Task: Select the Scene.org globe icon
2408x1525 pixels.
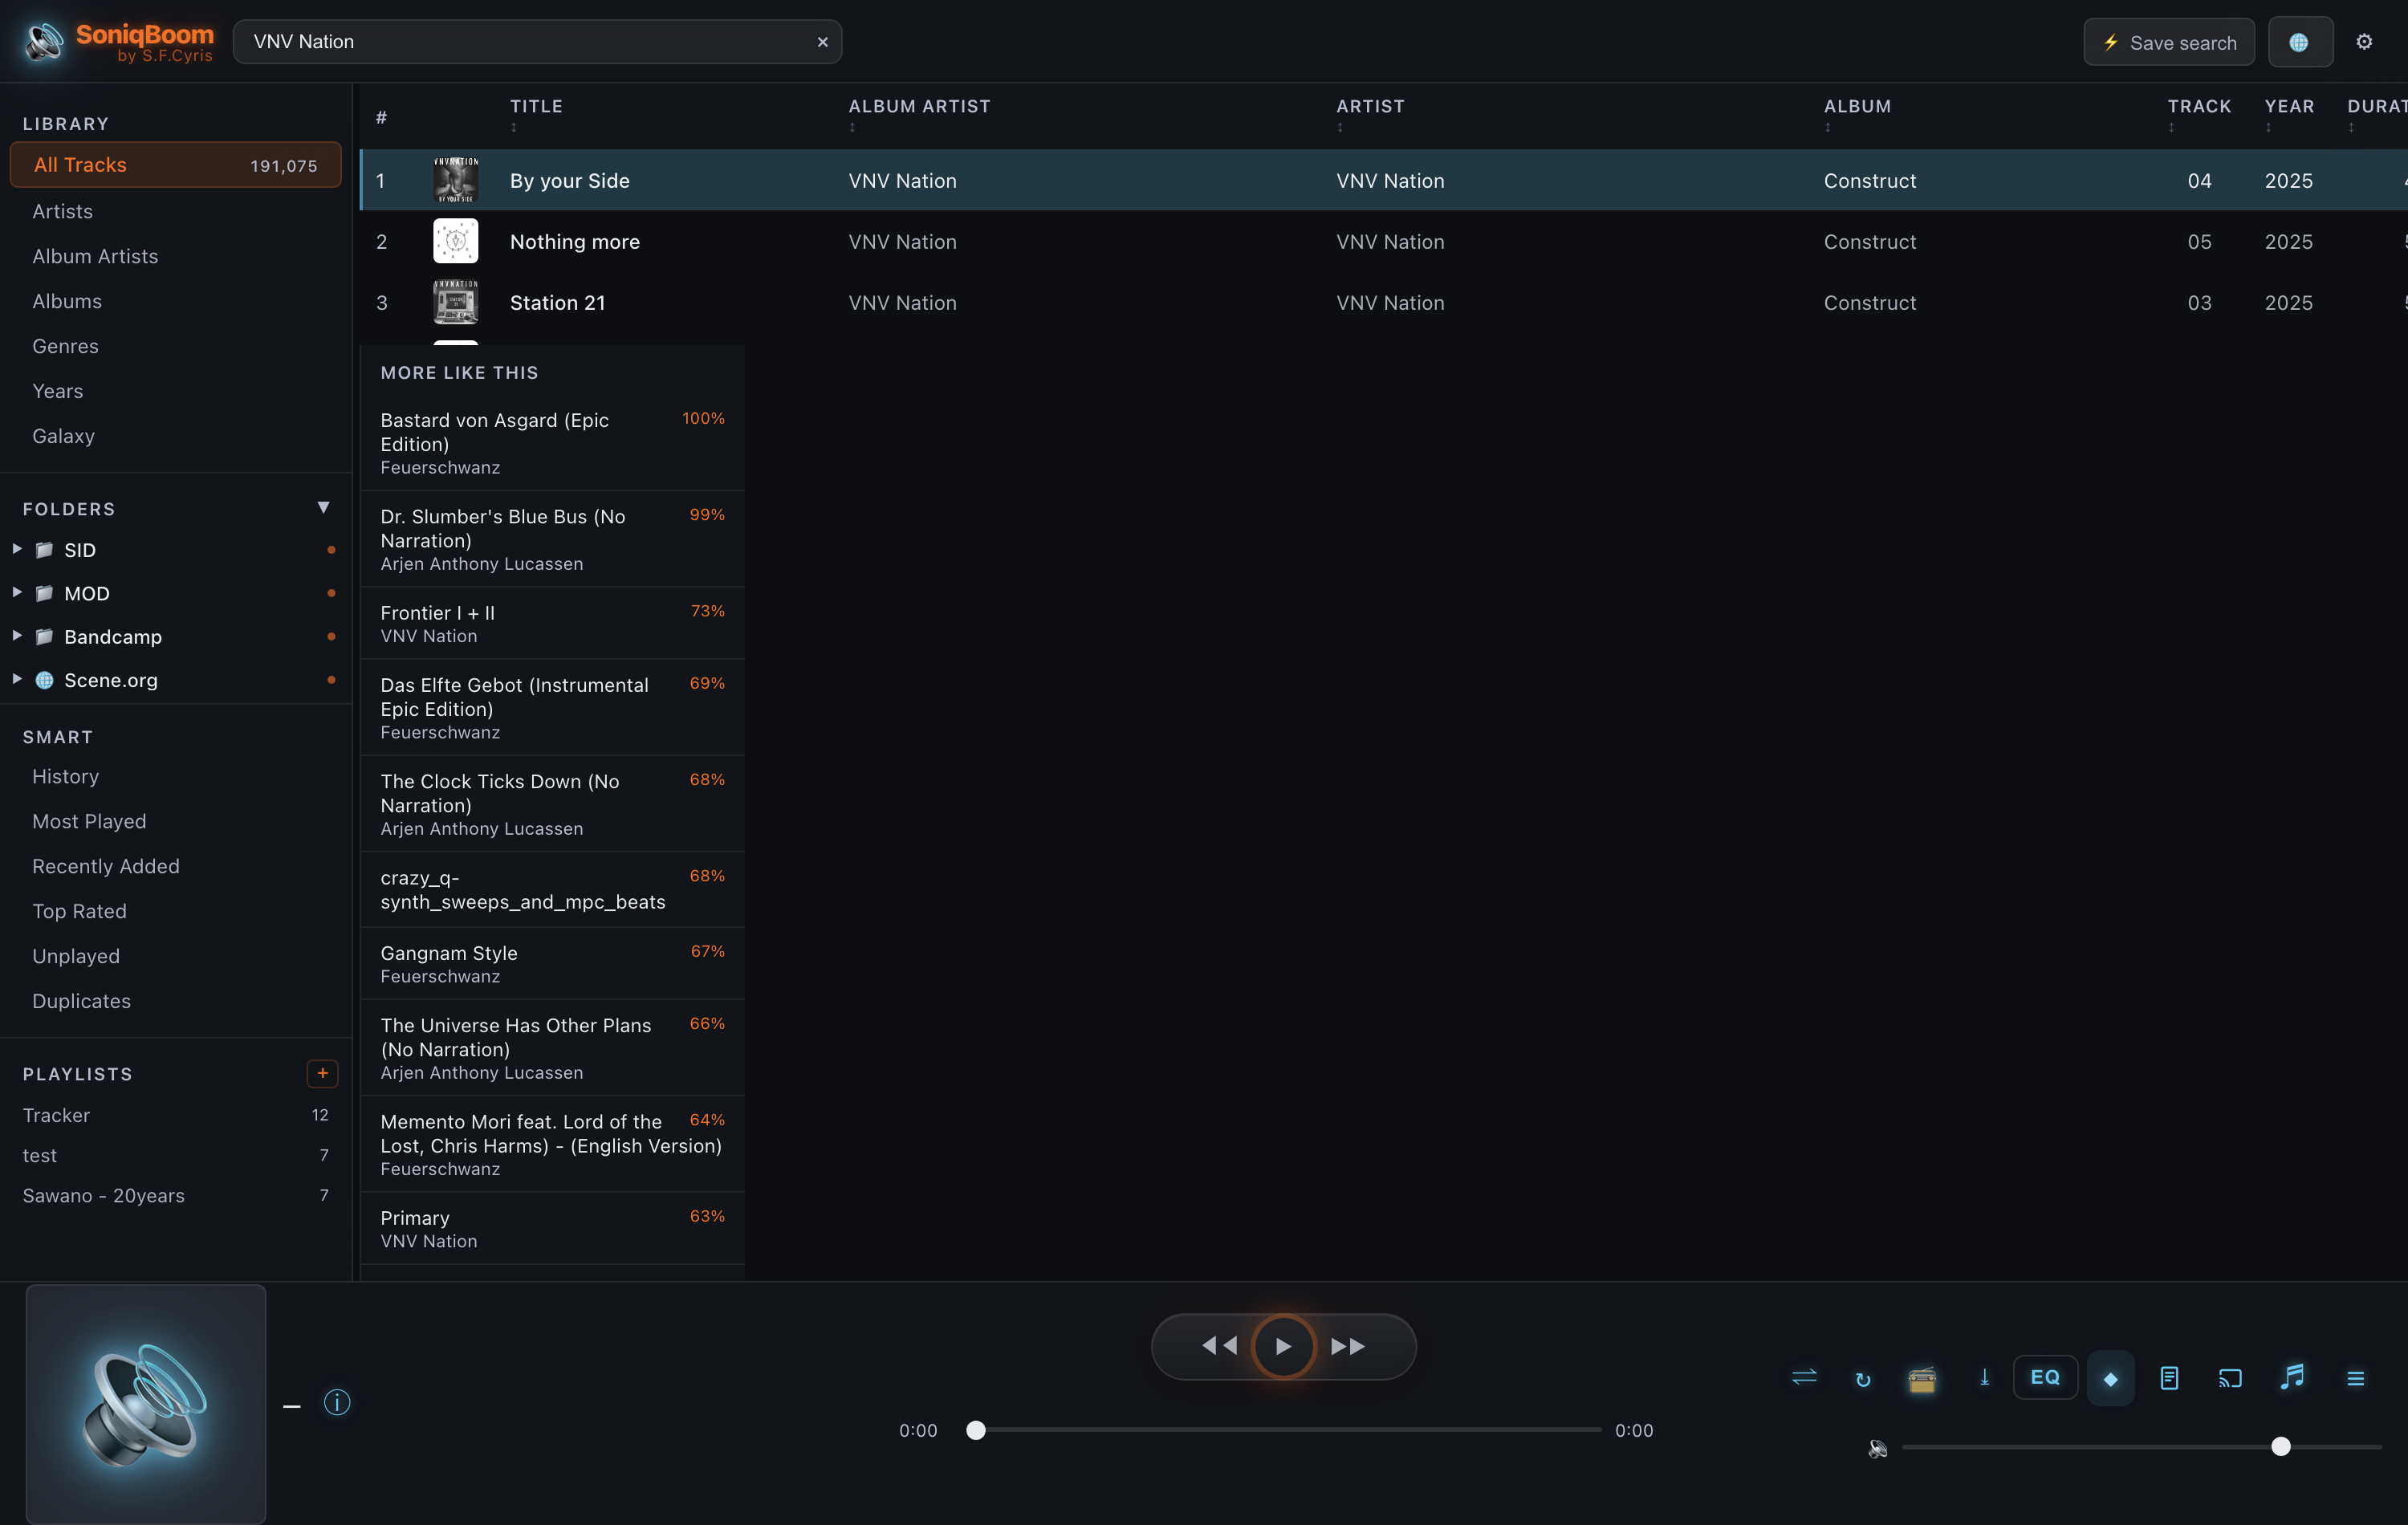Action: pos(44,680)
